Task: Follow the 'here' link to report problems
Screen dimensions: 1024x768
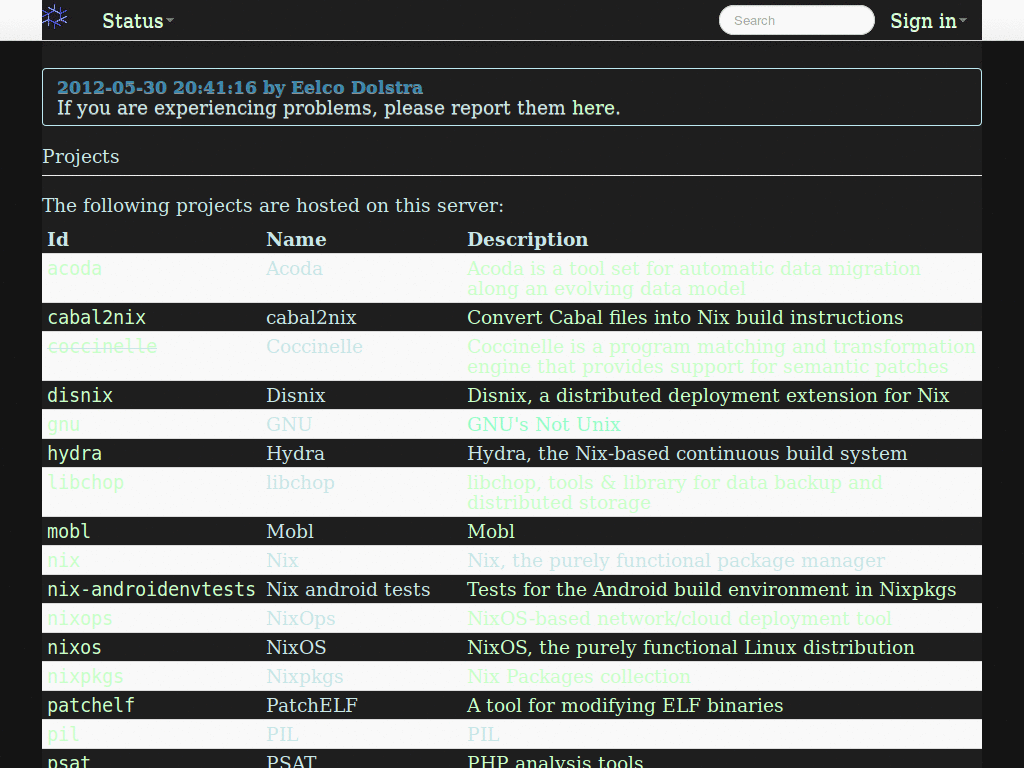Action: click(x=593, y=108)
